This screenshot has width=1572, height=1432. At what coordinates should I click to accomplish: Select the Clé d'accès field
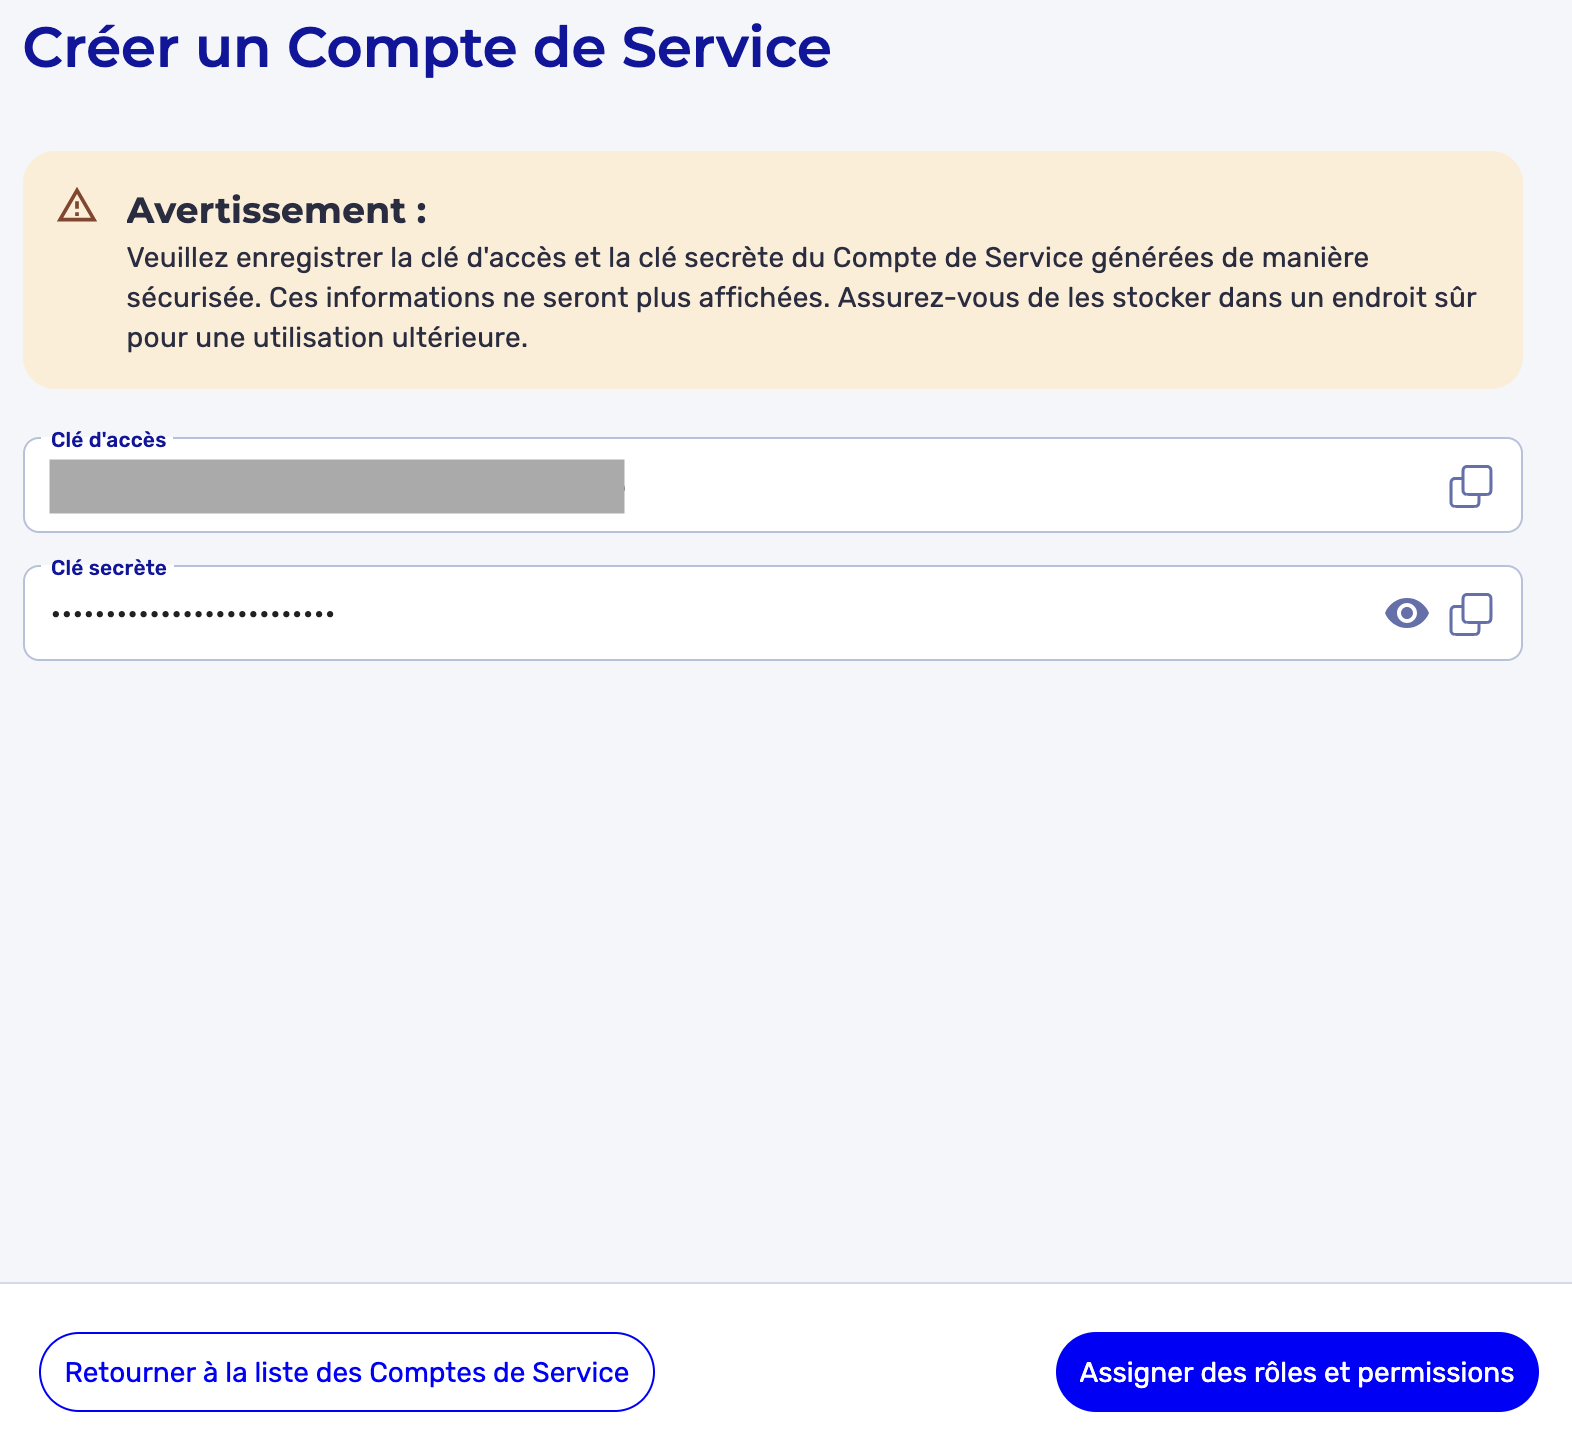coord(772,485)
